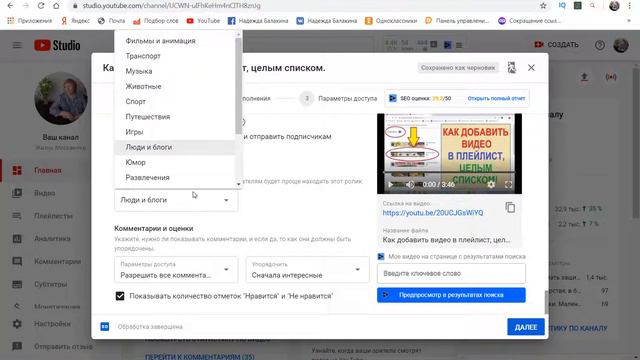Bookmark this page with star icon
This screenshot has height=360, width=640.
[x=543, y=6]
